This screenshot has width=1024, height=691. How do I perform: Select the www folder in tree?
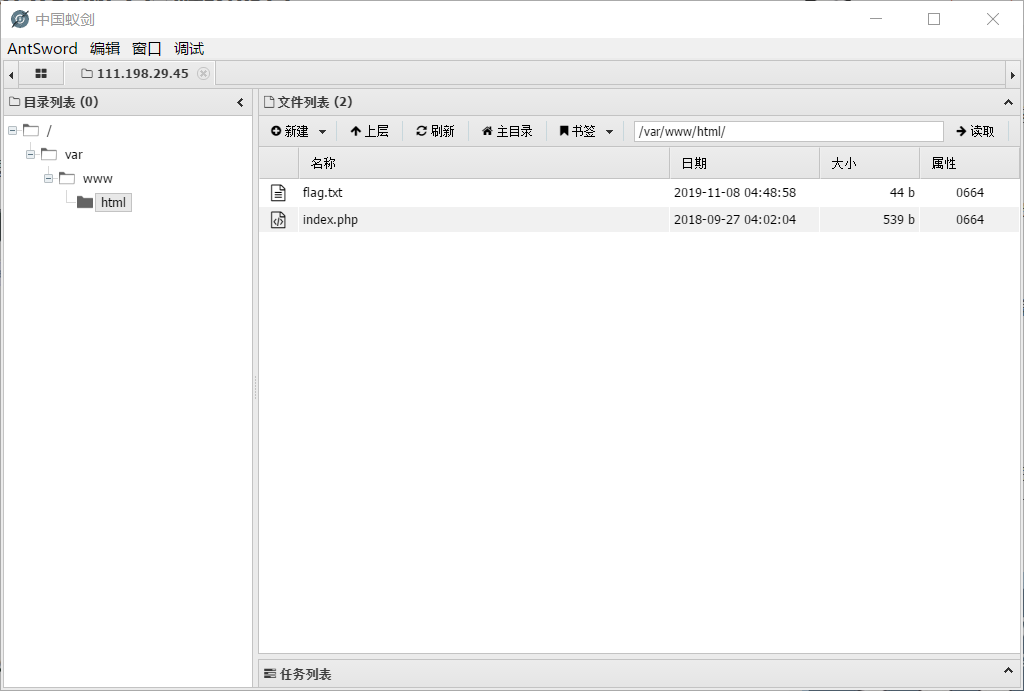tap(98, 178)
